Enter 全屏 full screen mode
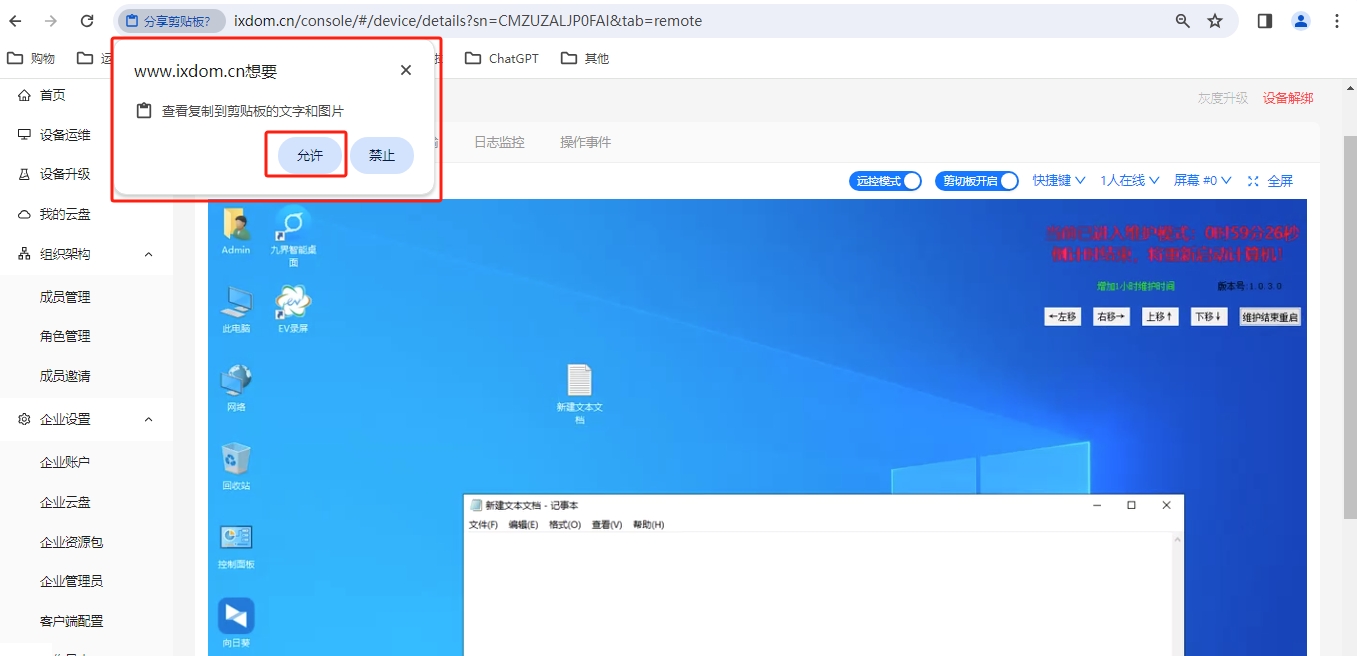 coord(1270,181)
